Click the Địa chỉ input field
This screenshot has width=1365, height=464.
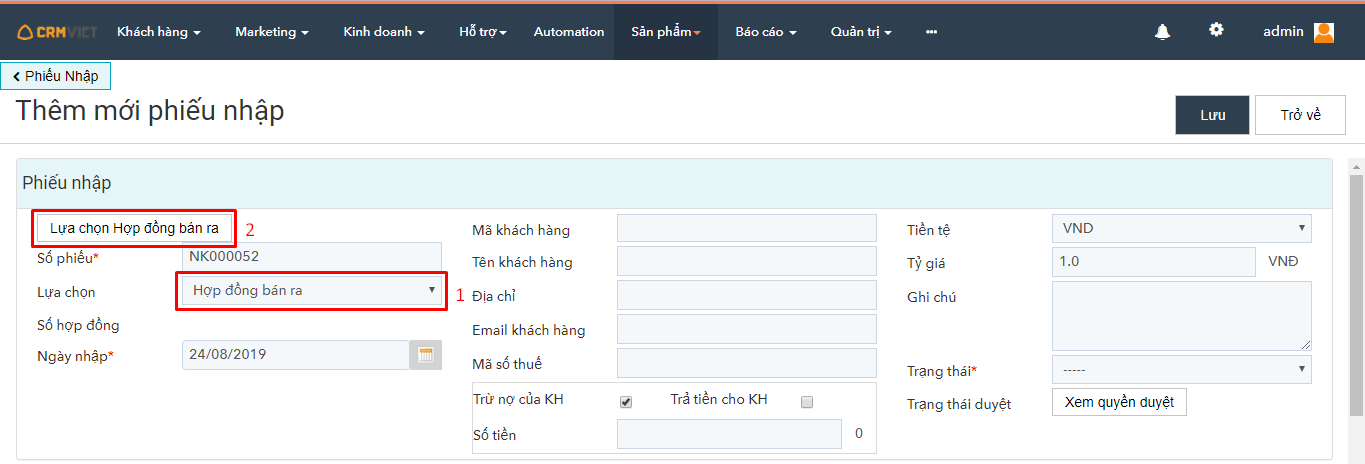(x=747, y=296)
